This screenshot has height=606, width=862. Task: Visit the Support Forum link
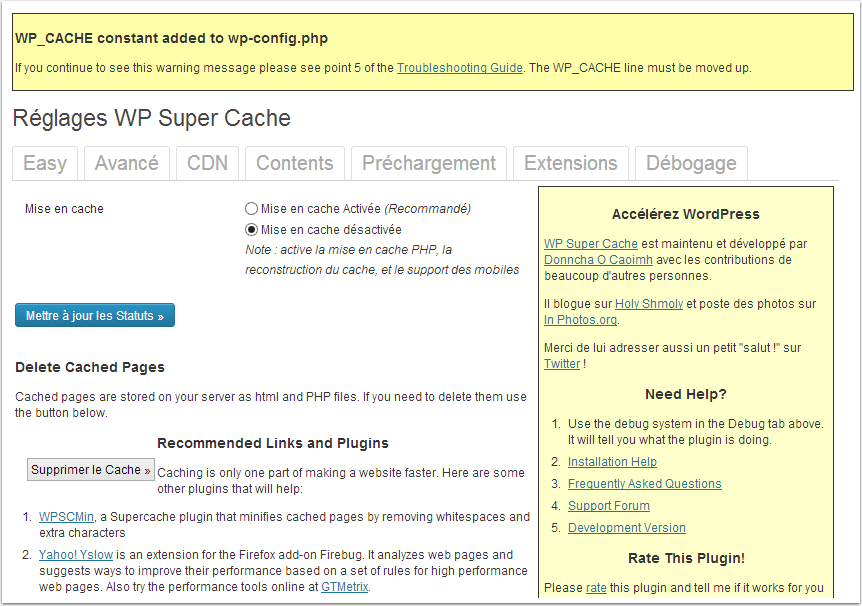(x=609, y=506)
